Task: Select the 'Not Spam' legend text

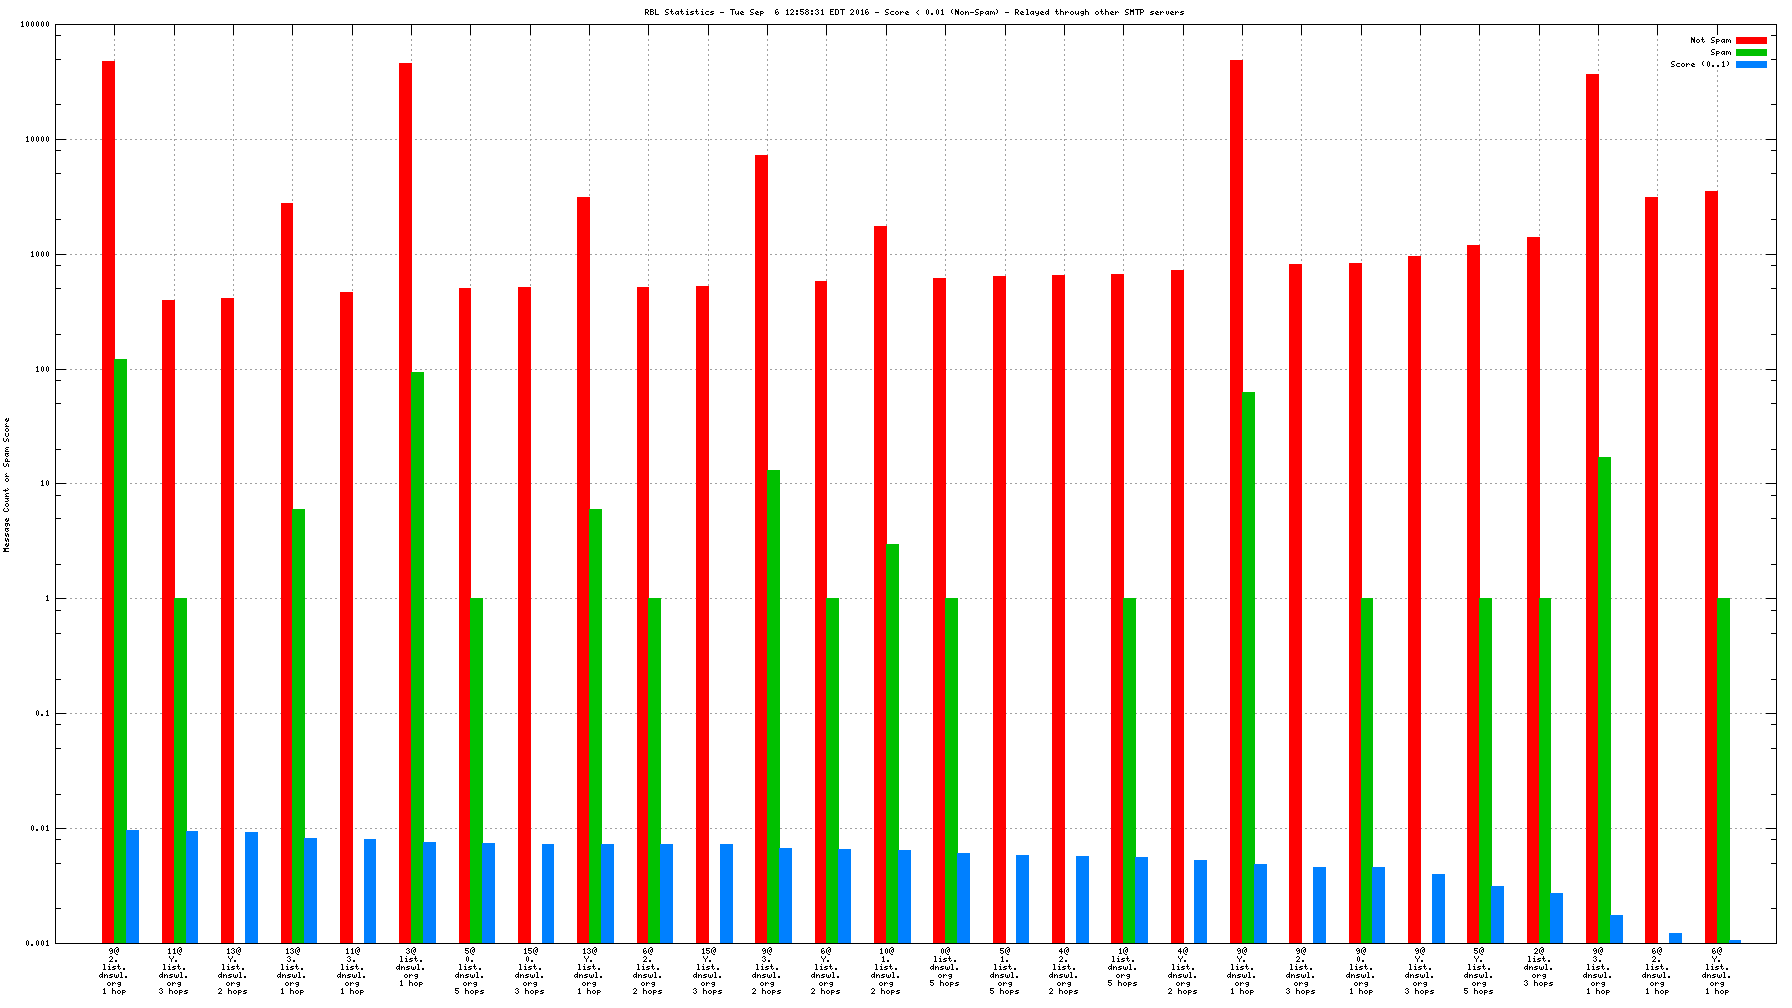Action: tap(1710, 41)
